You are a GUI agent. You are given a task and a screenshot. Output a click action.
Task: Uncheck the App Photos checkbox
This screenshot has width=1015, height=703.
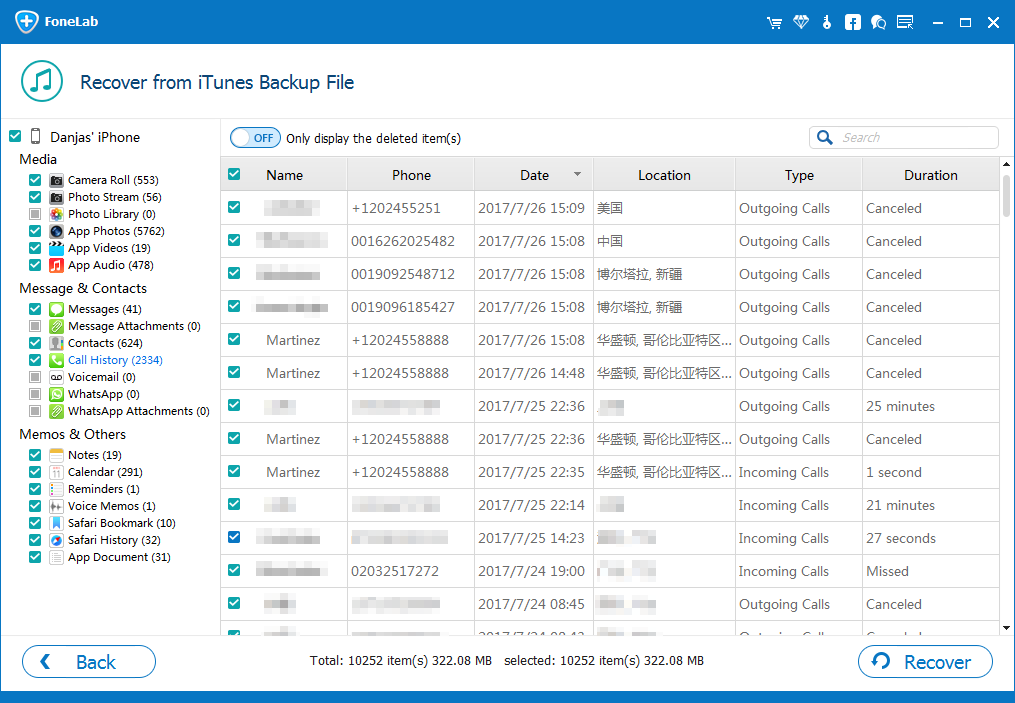pos(35,231)
